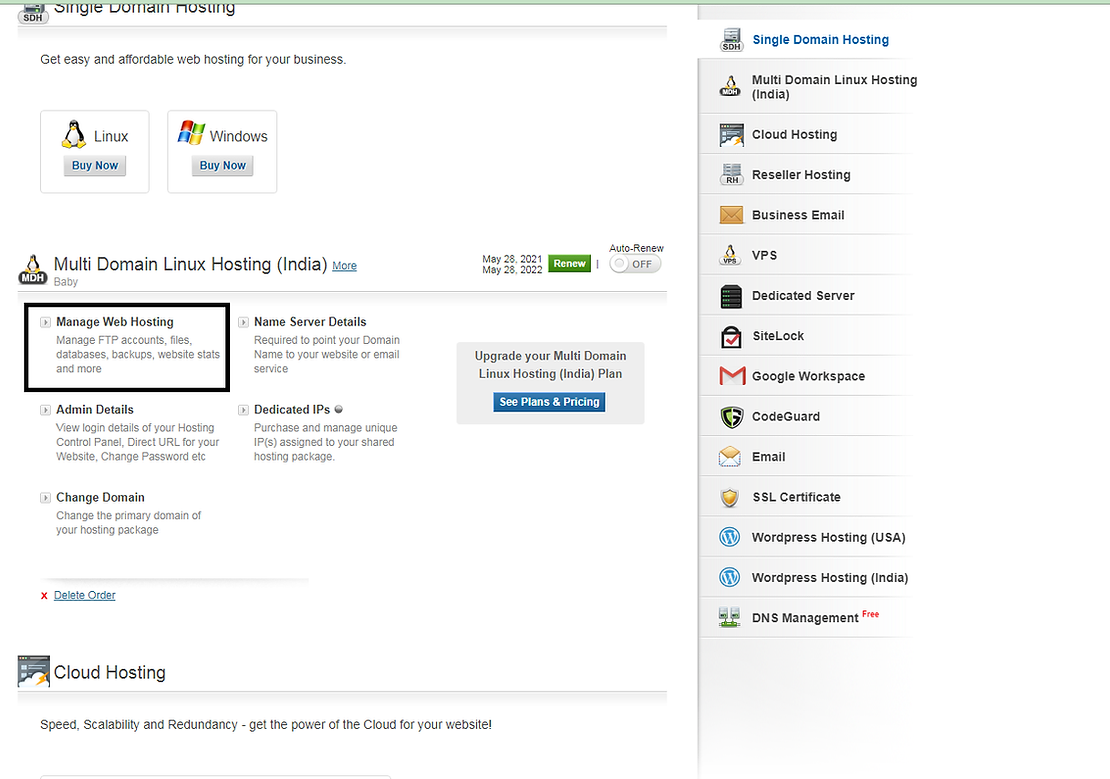Click the Delete Order link
The image size is (1110, 779).
pyautogui.click(x=85, y=595)
